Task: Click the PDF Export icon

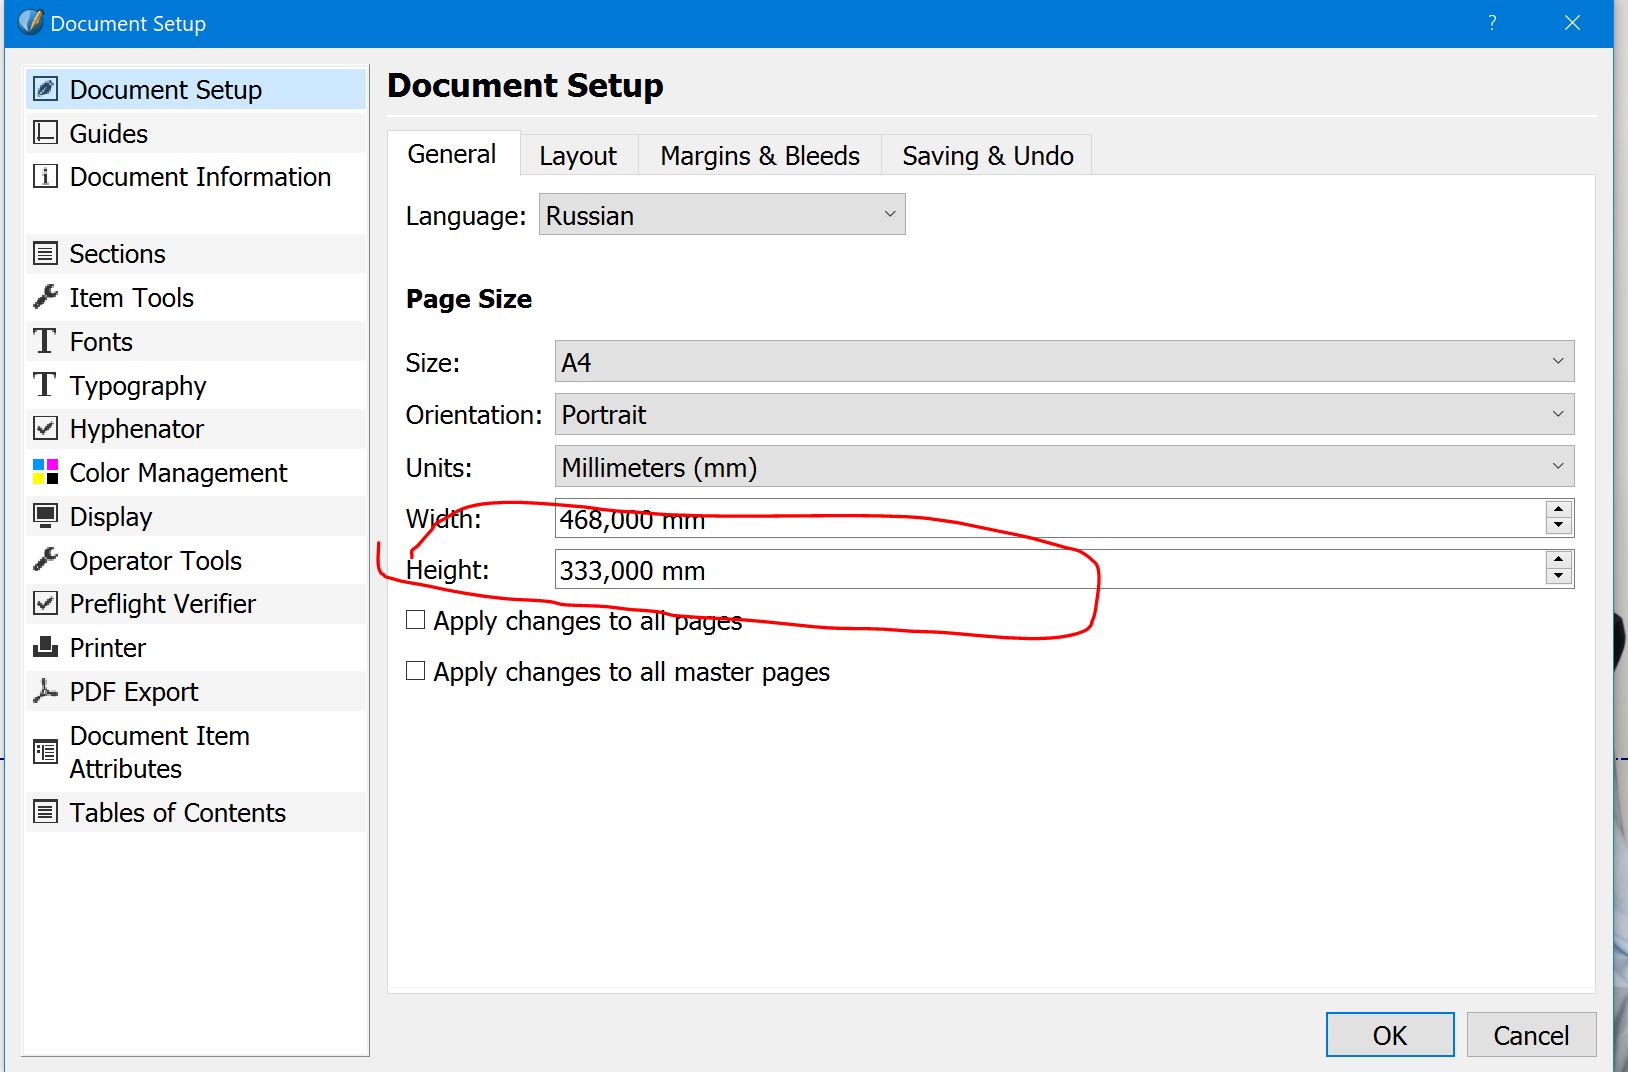Action: [x=45, y=691]
